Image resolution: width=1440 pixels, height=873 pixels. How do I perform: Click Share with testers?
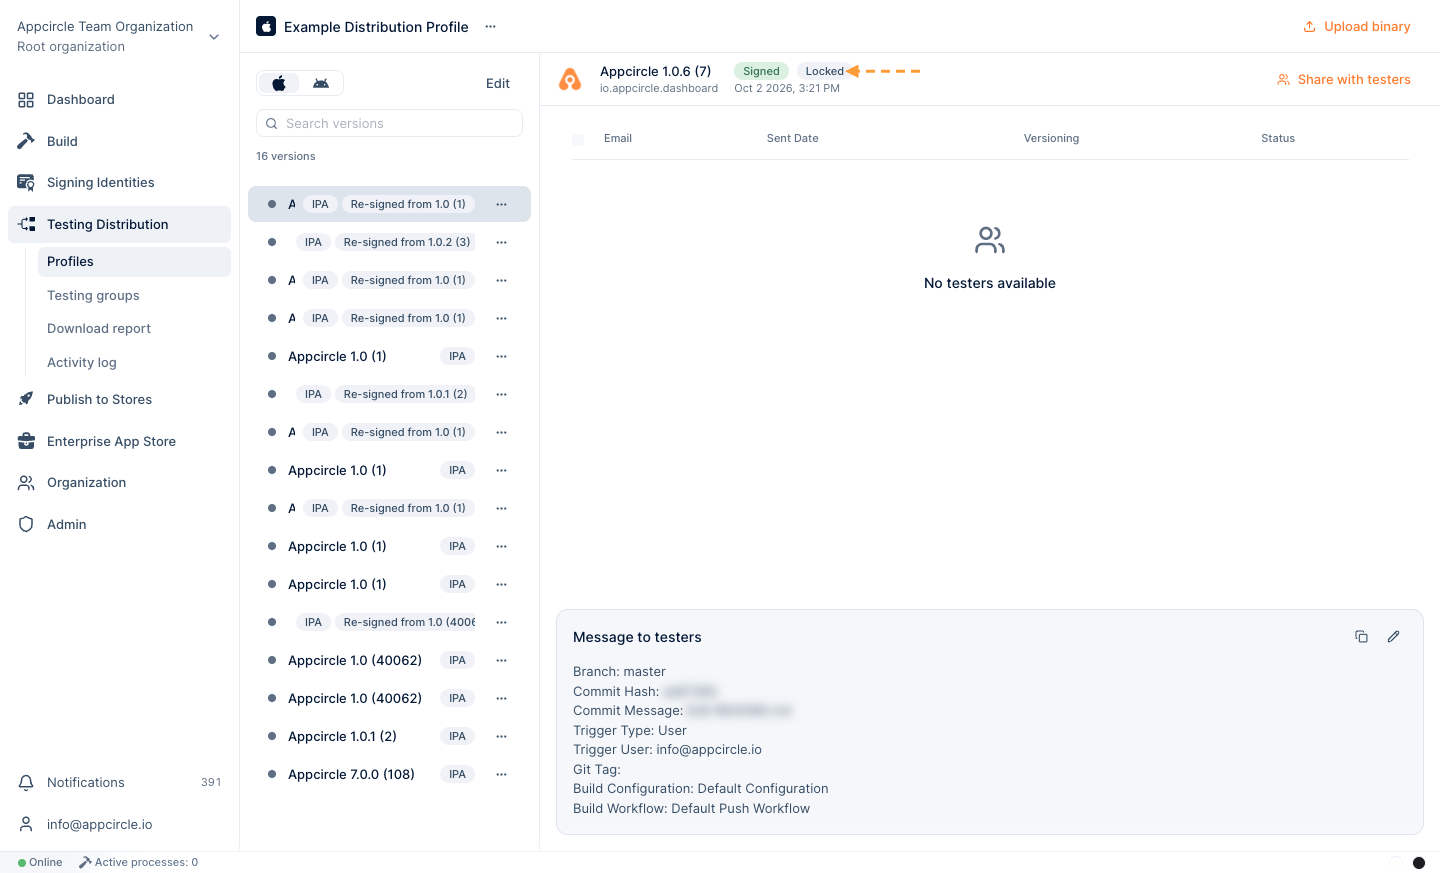pos(1343,80)
